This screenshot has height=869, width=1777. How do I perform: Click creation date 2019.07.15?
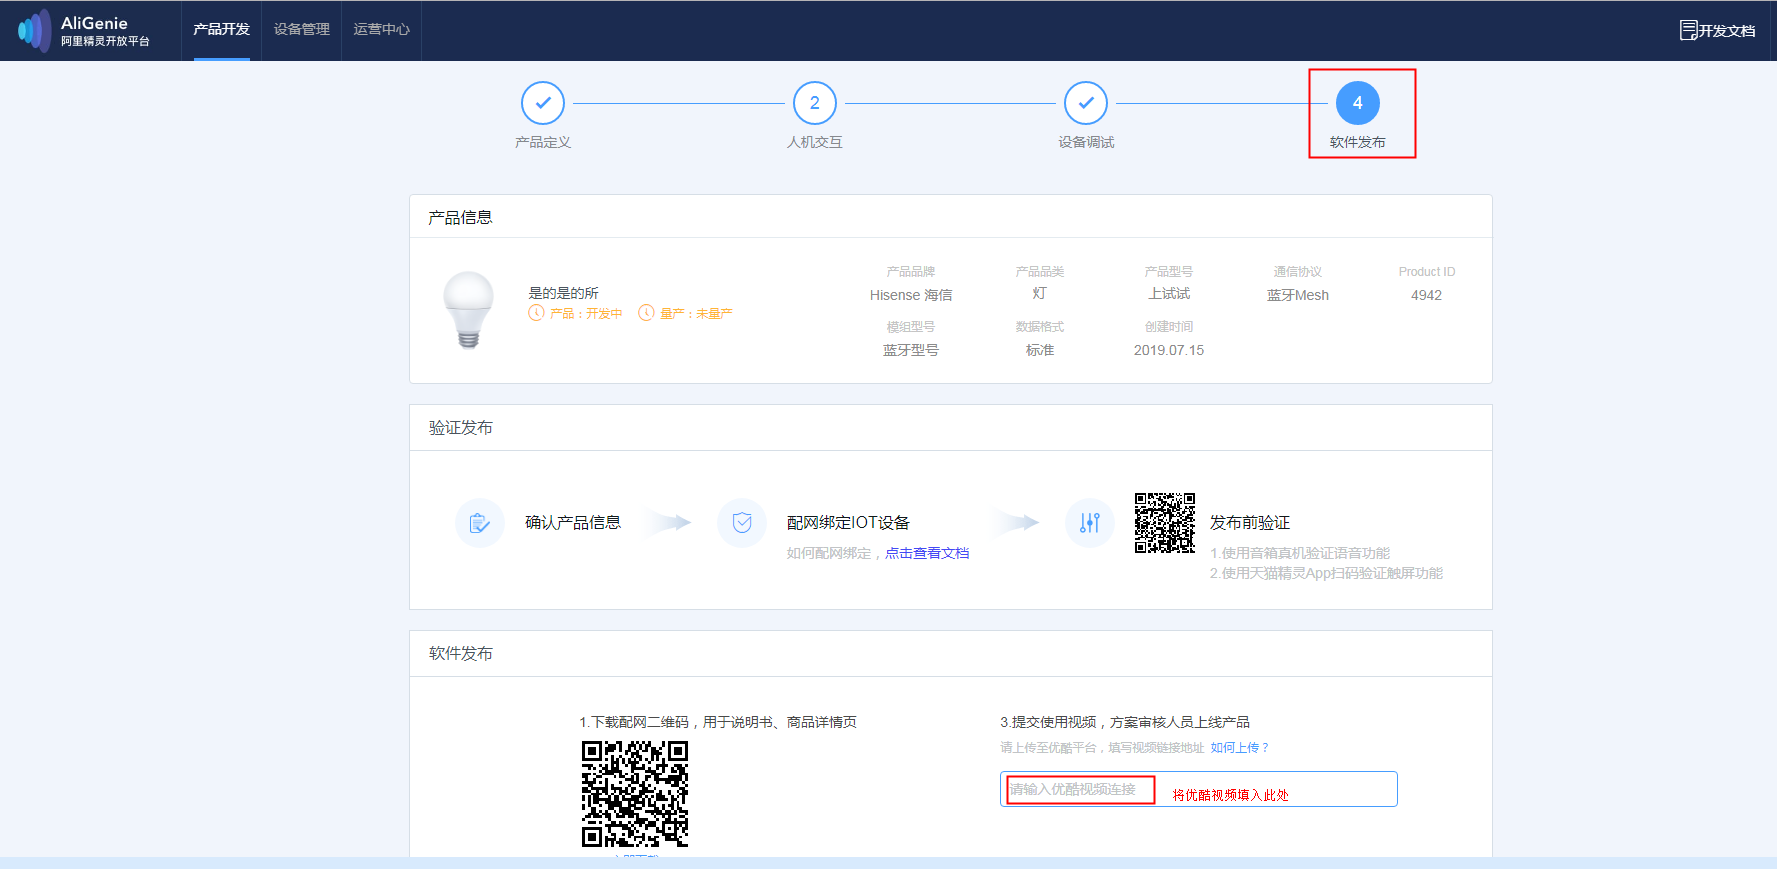1169,350
